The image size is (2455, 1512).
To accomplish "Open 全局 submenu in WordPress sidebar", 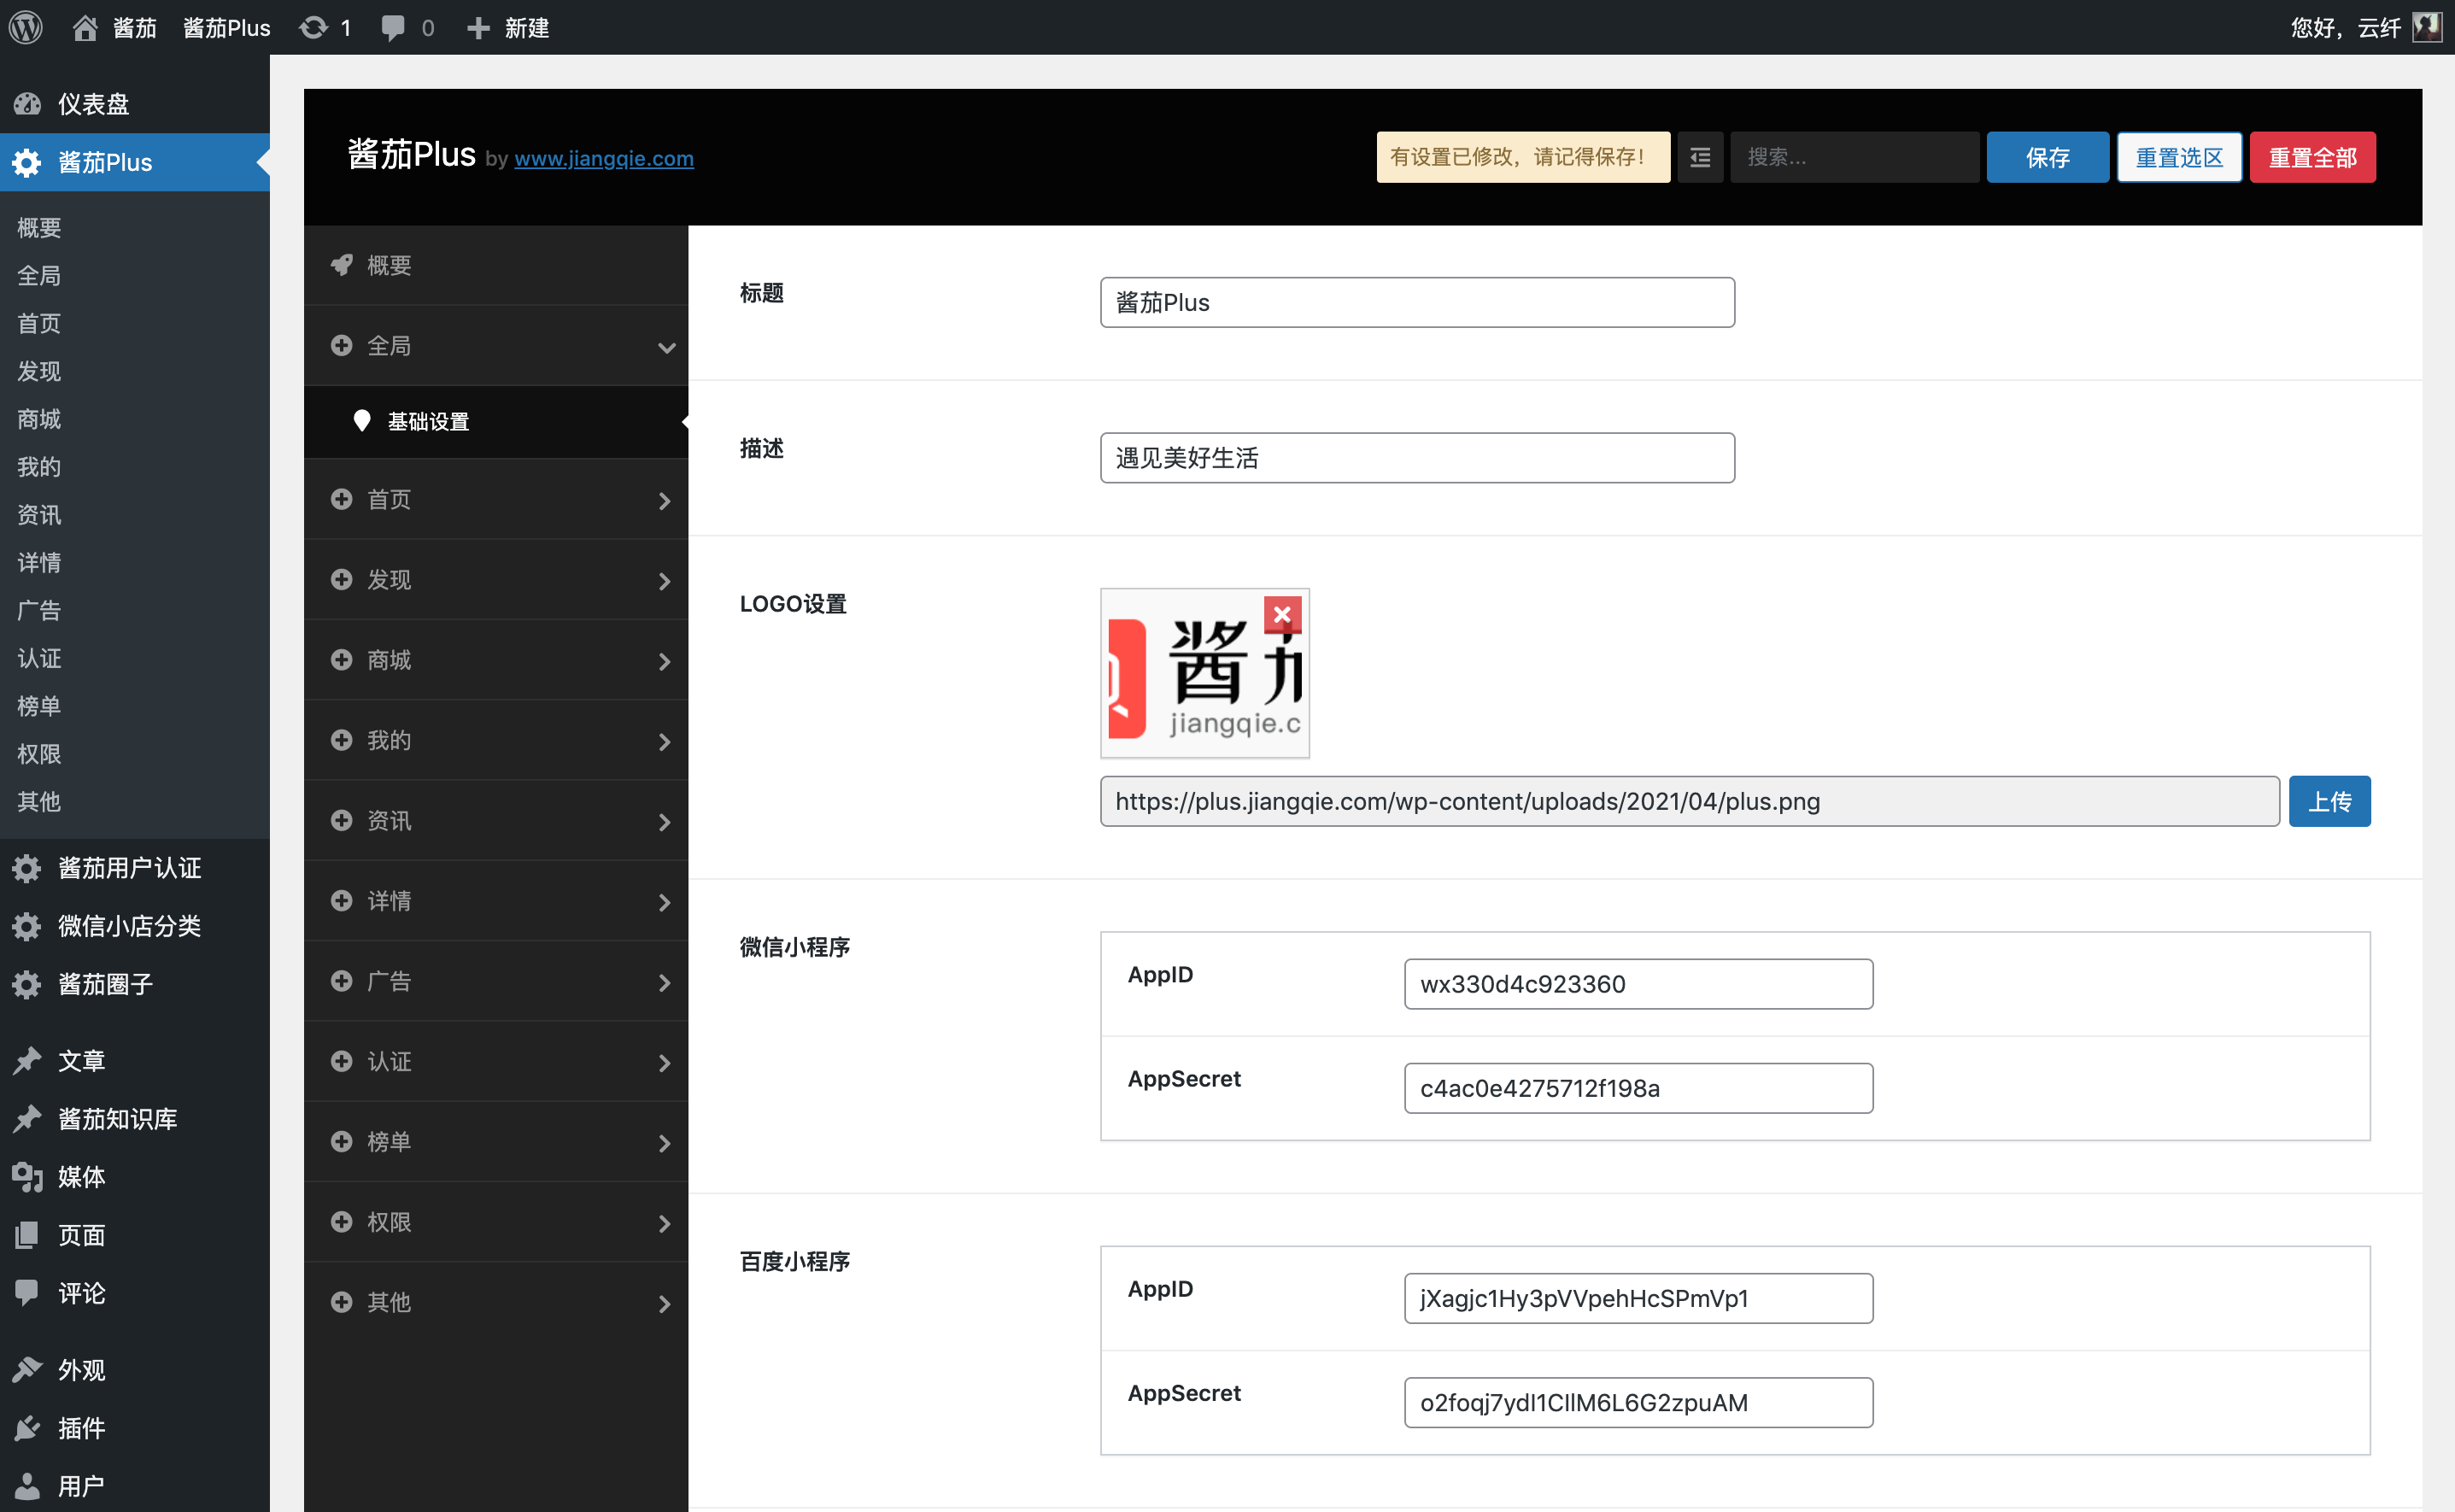I will pyautogui.click(x=39, y=275).
